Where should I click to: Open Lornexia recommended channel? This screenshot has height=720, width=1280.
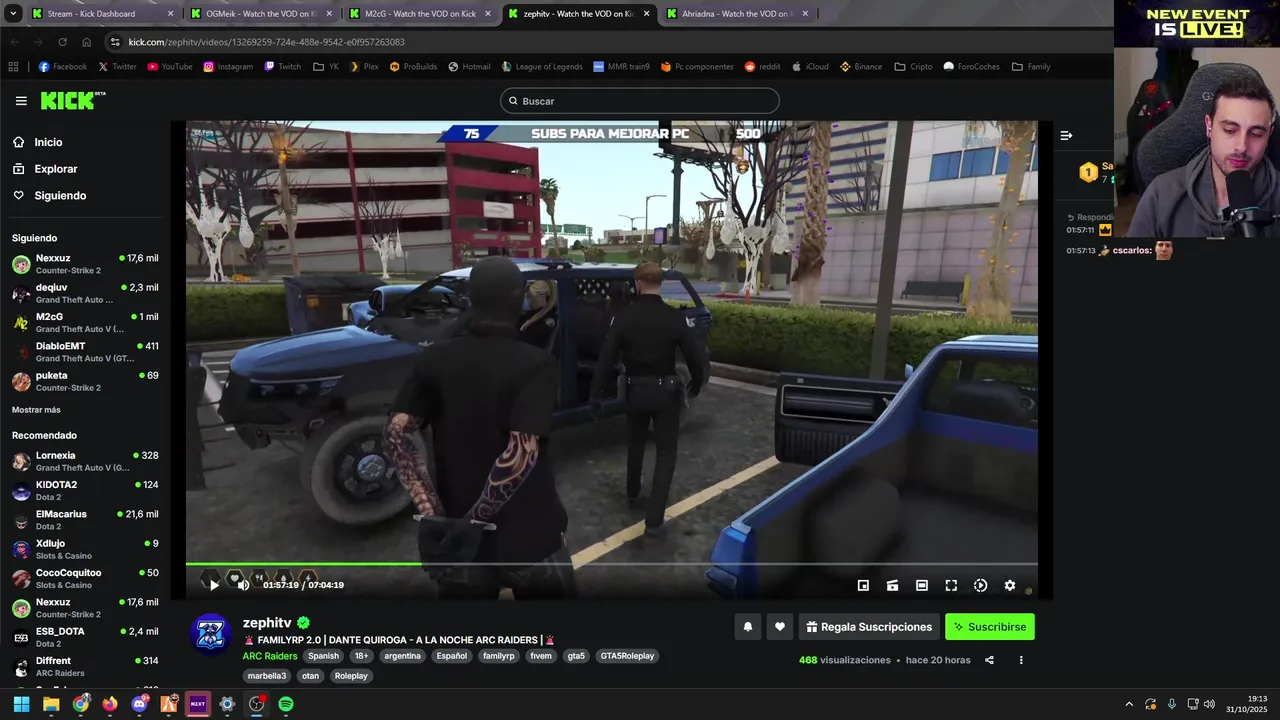pyautogui.click(x=85, y=461)
